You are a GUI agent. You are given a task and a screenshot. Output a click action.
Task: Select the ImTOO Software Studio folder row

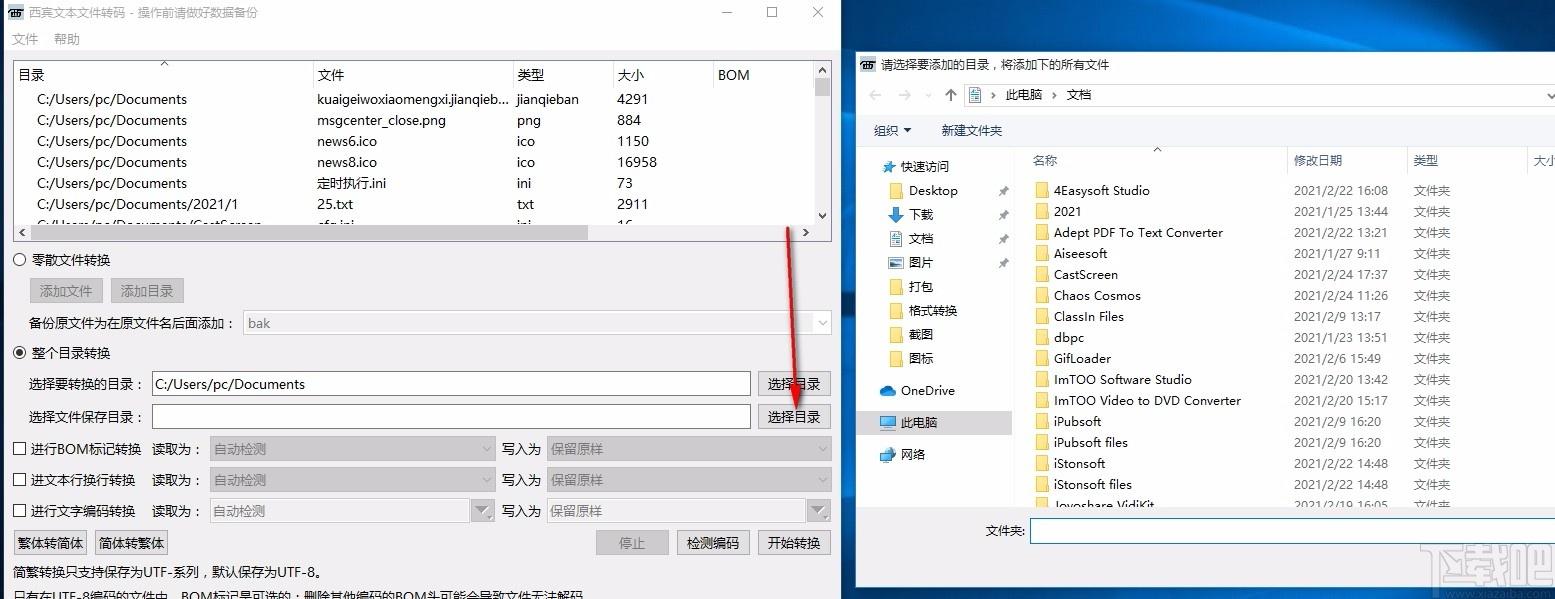[1122, 379]
